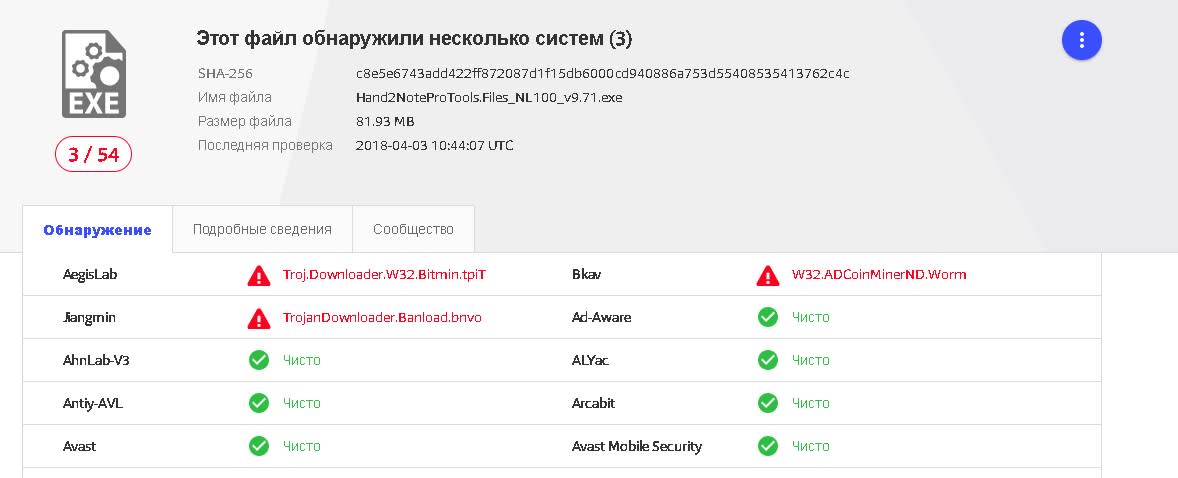Click the Avast green checkmark icon
Image resolution: width=1178 pixels, height=478 pixels.
(259, 446)
